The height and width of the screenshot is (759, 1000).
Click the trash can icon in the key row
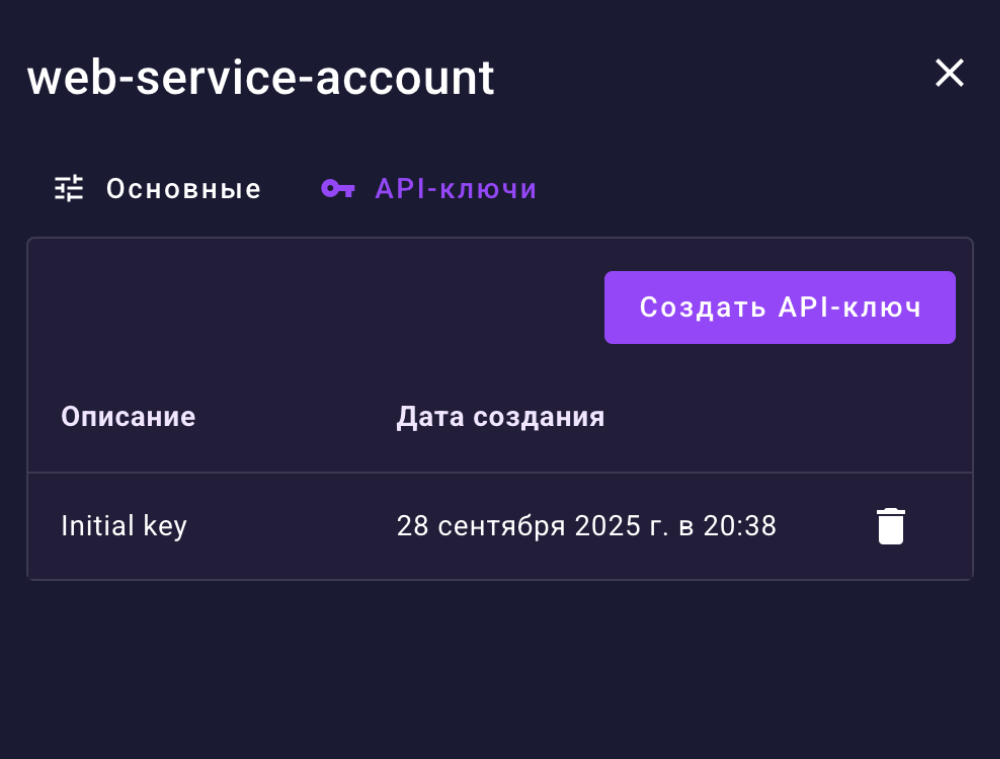pyautogui.click(x=890, y=526)
